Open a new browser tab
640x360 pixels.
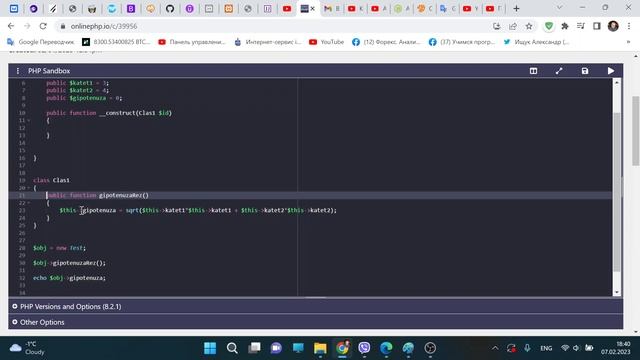click(516, 9)
